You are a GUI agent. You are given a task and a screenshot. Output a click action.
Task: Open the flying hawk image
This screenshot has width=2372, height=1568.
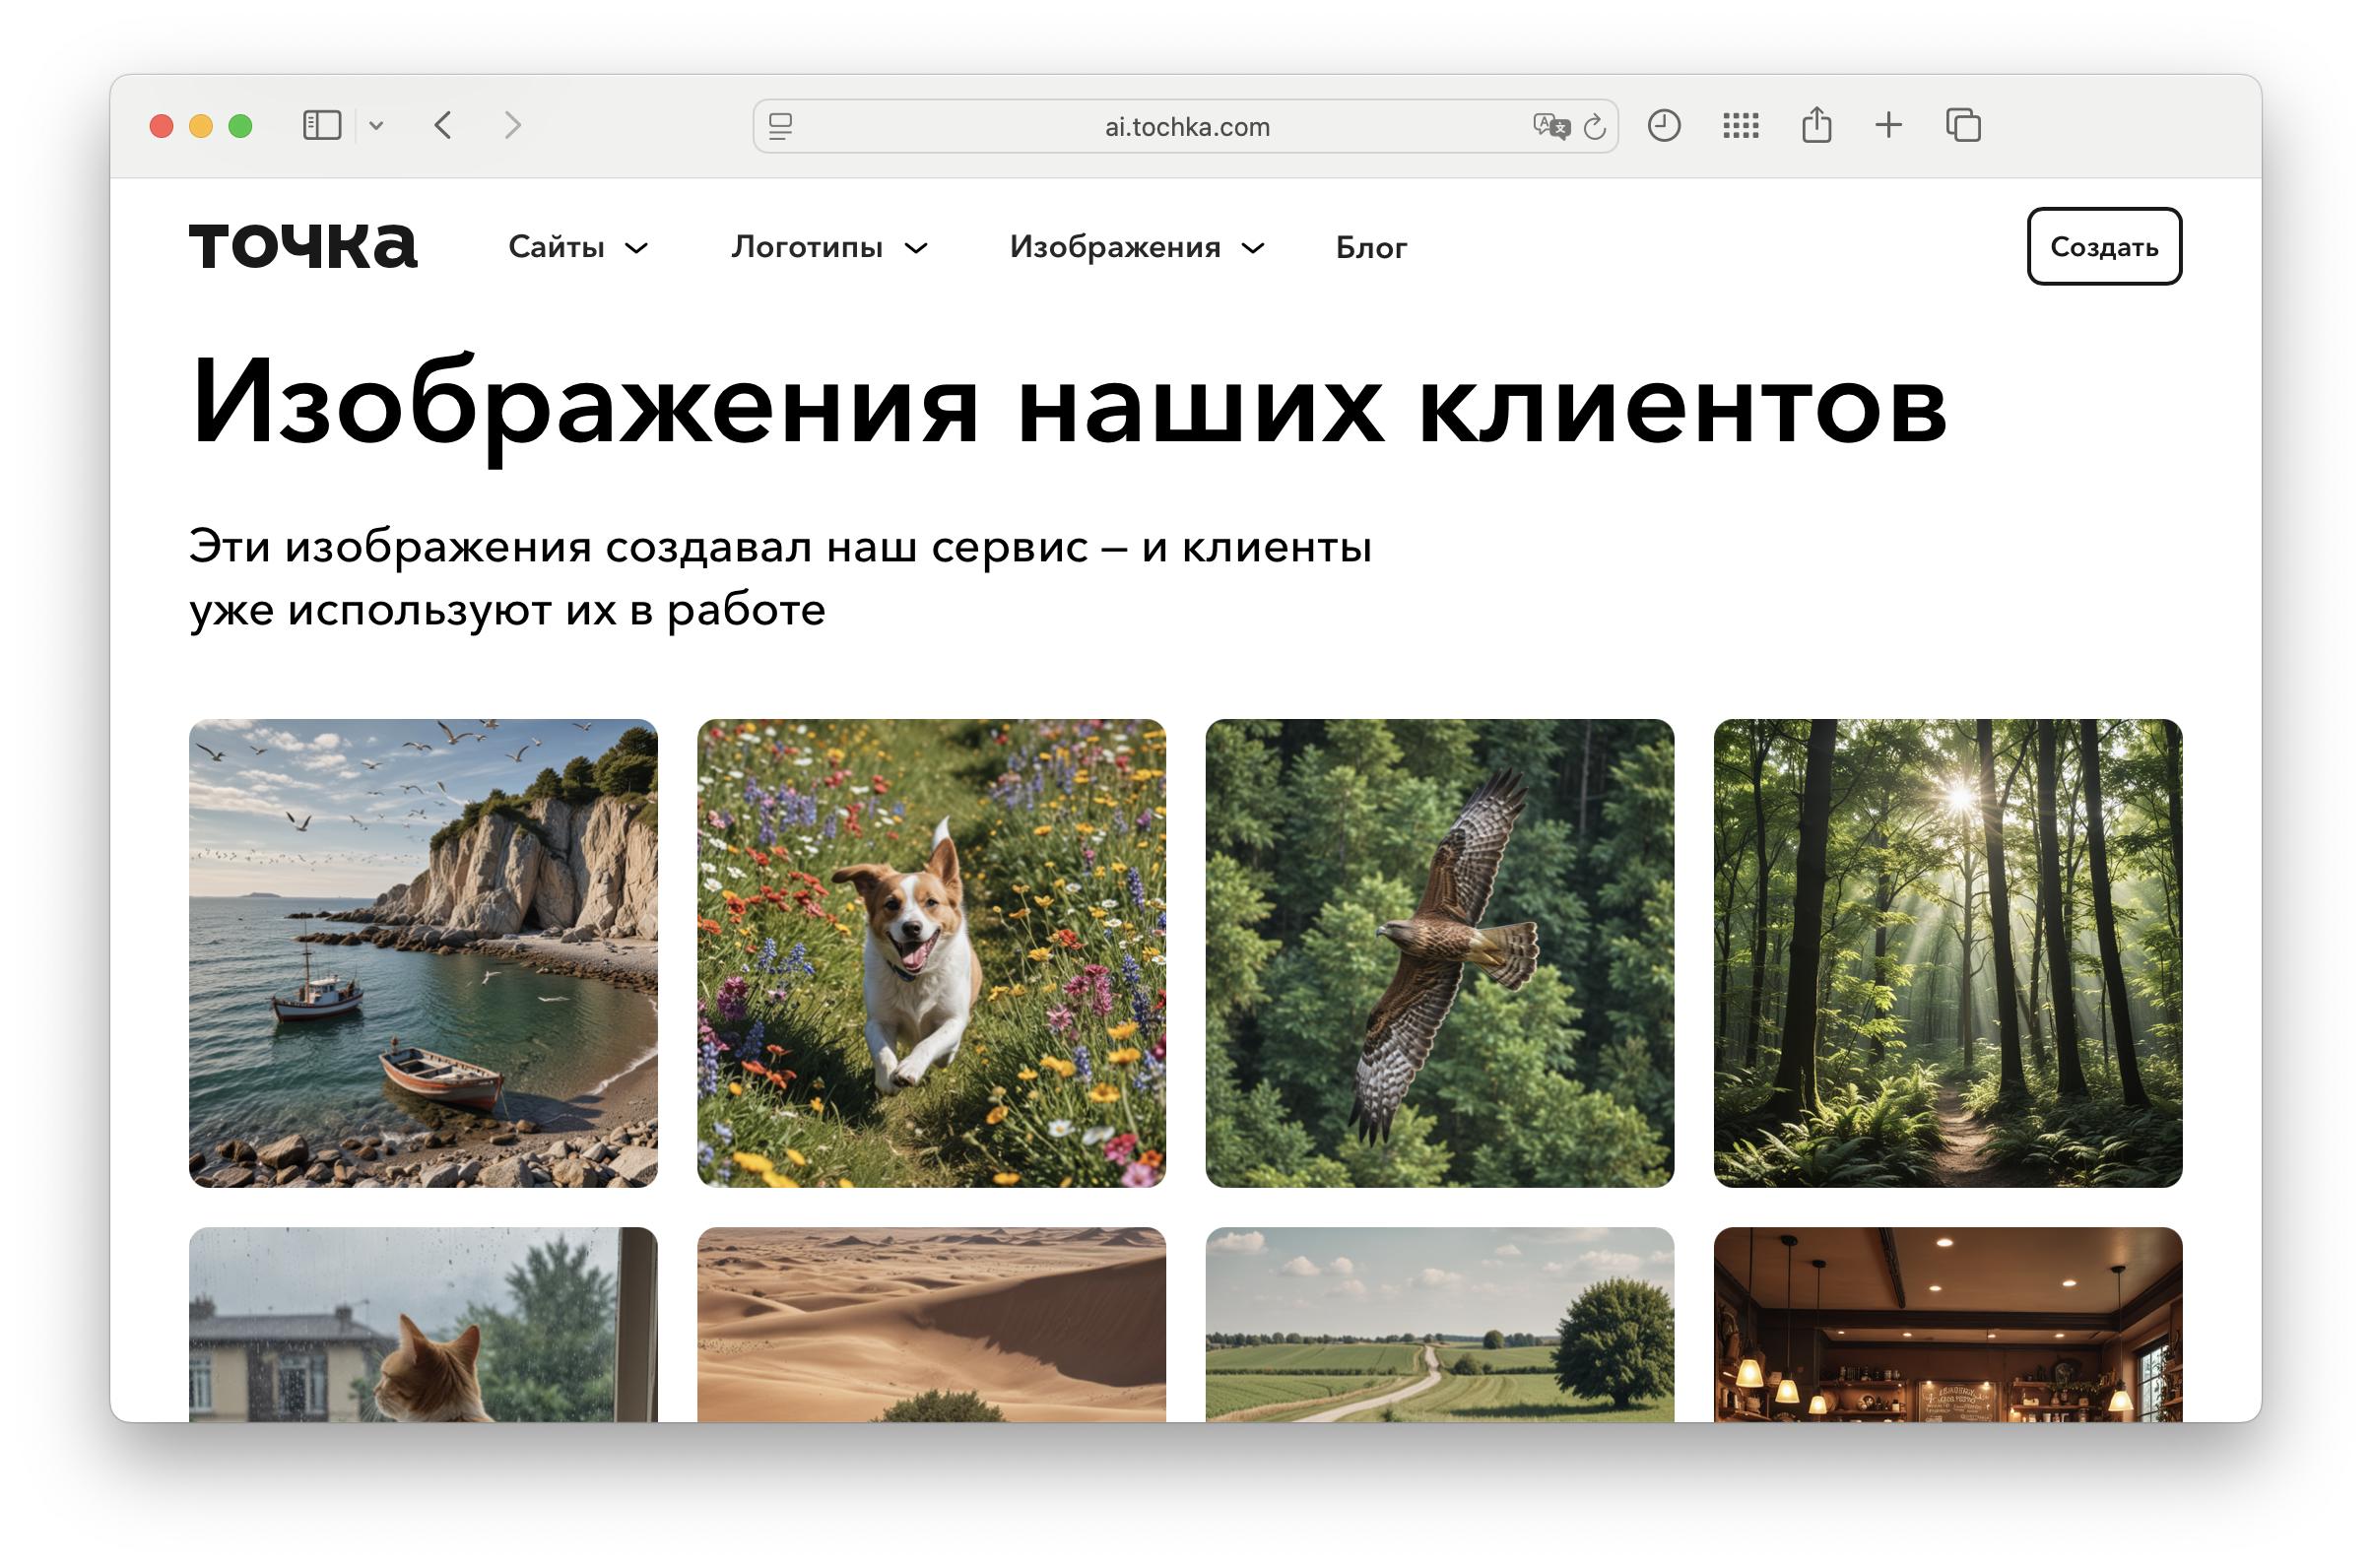(1440, 953)
